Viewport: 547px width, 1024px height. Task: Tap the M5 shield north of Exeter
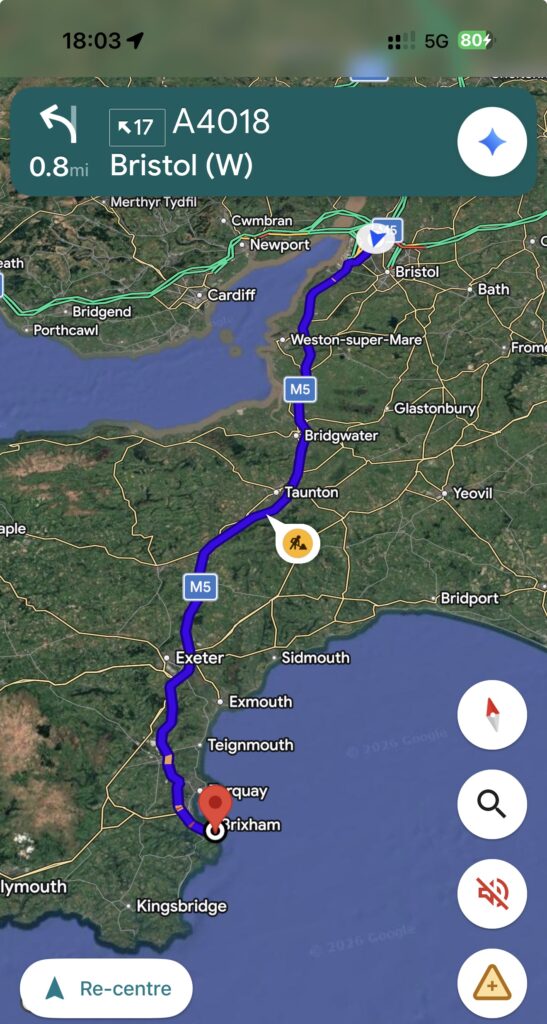point(200,586)
